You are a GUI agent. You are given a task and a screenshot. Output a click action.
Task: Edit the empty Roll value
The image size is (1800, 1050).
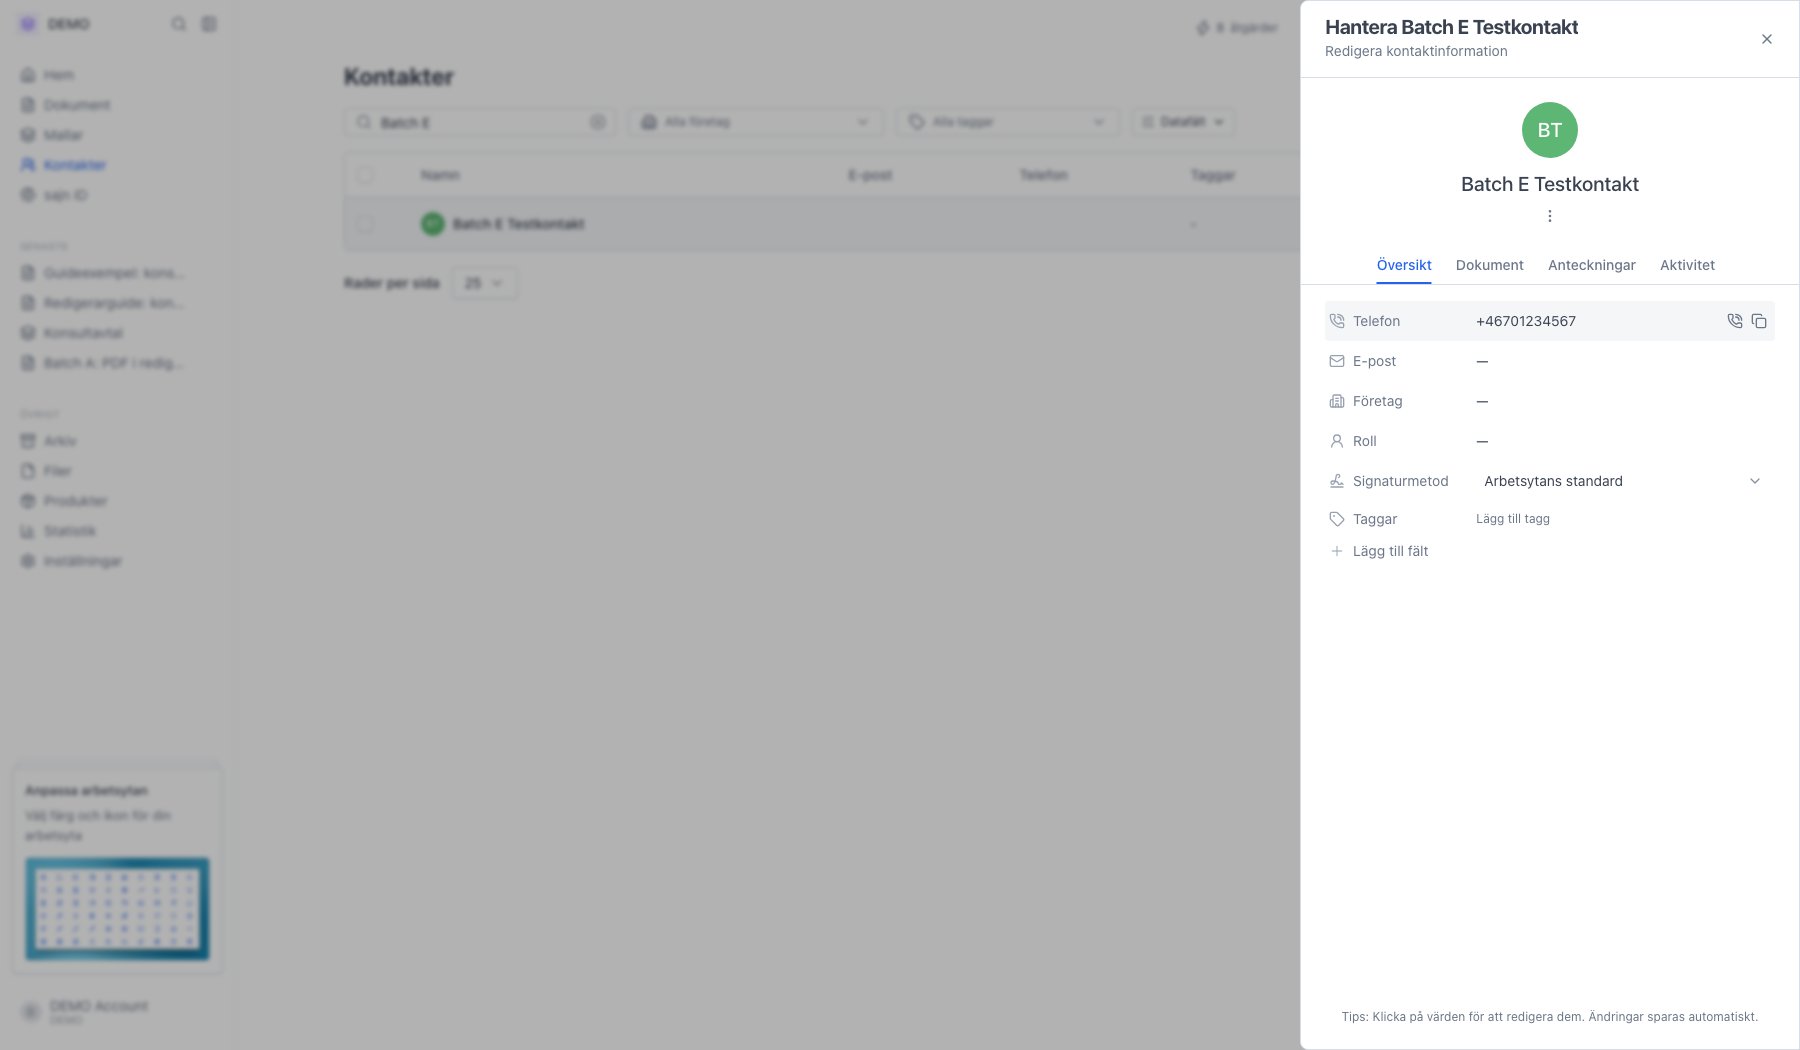point(1482,441)
